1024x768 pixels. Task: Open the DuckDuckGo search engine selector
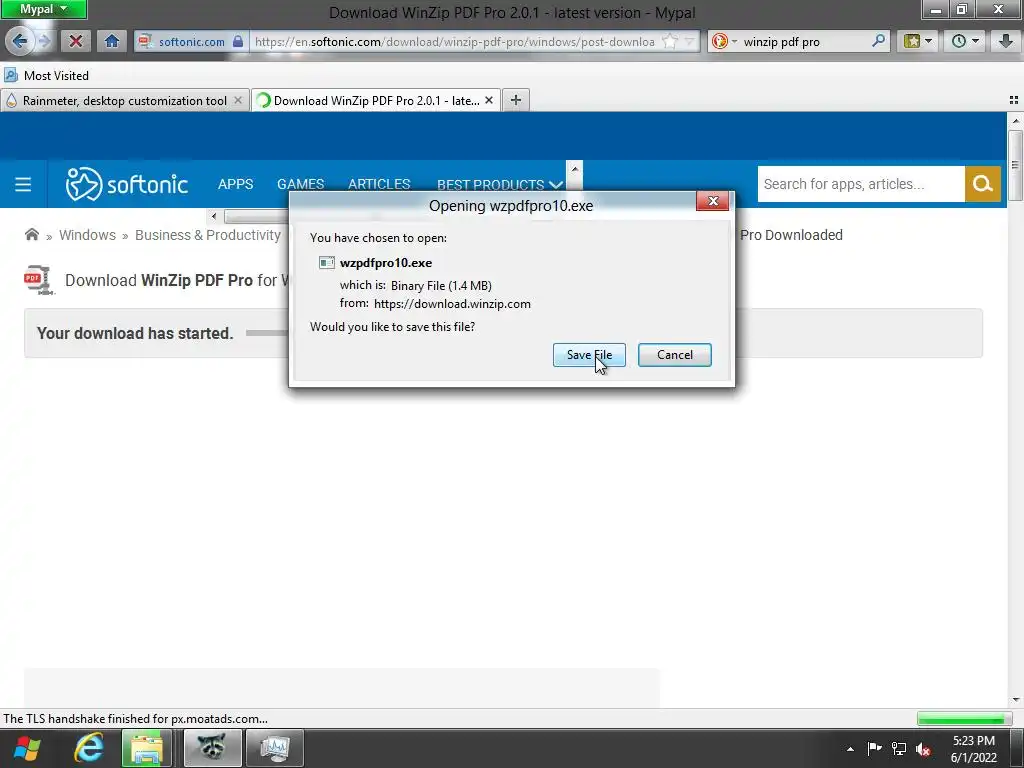724,42
